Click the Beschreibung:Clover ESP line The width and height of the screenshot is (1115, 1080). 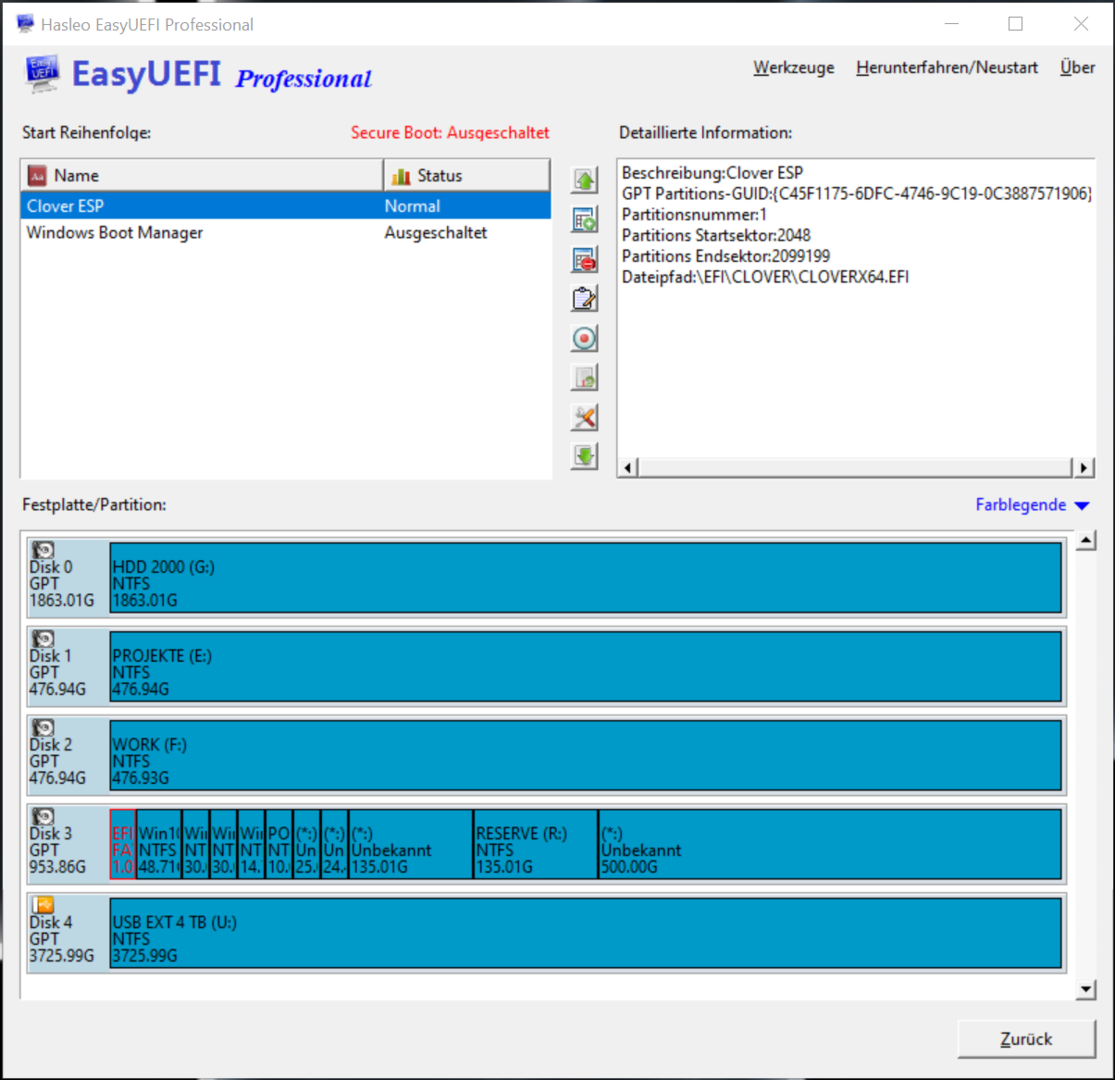pos(712,173)
